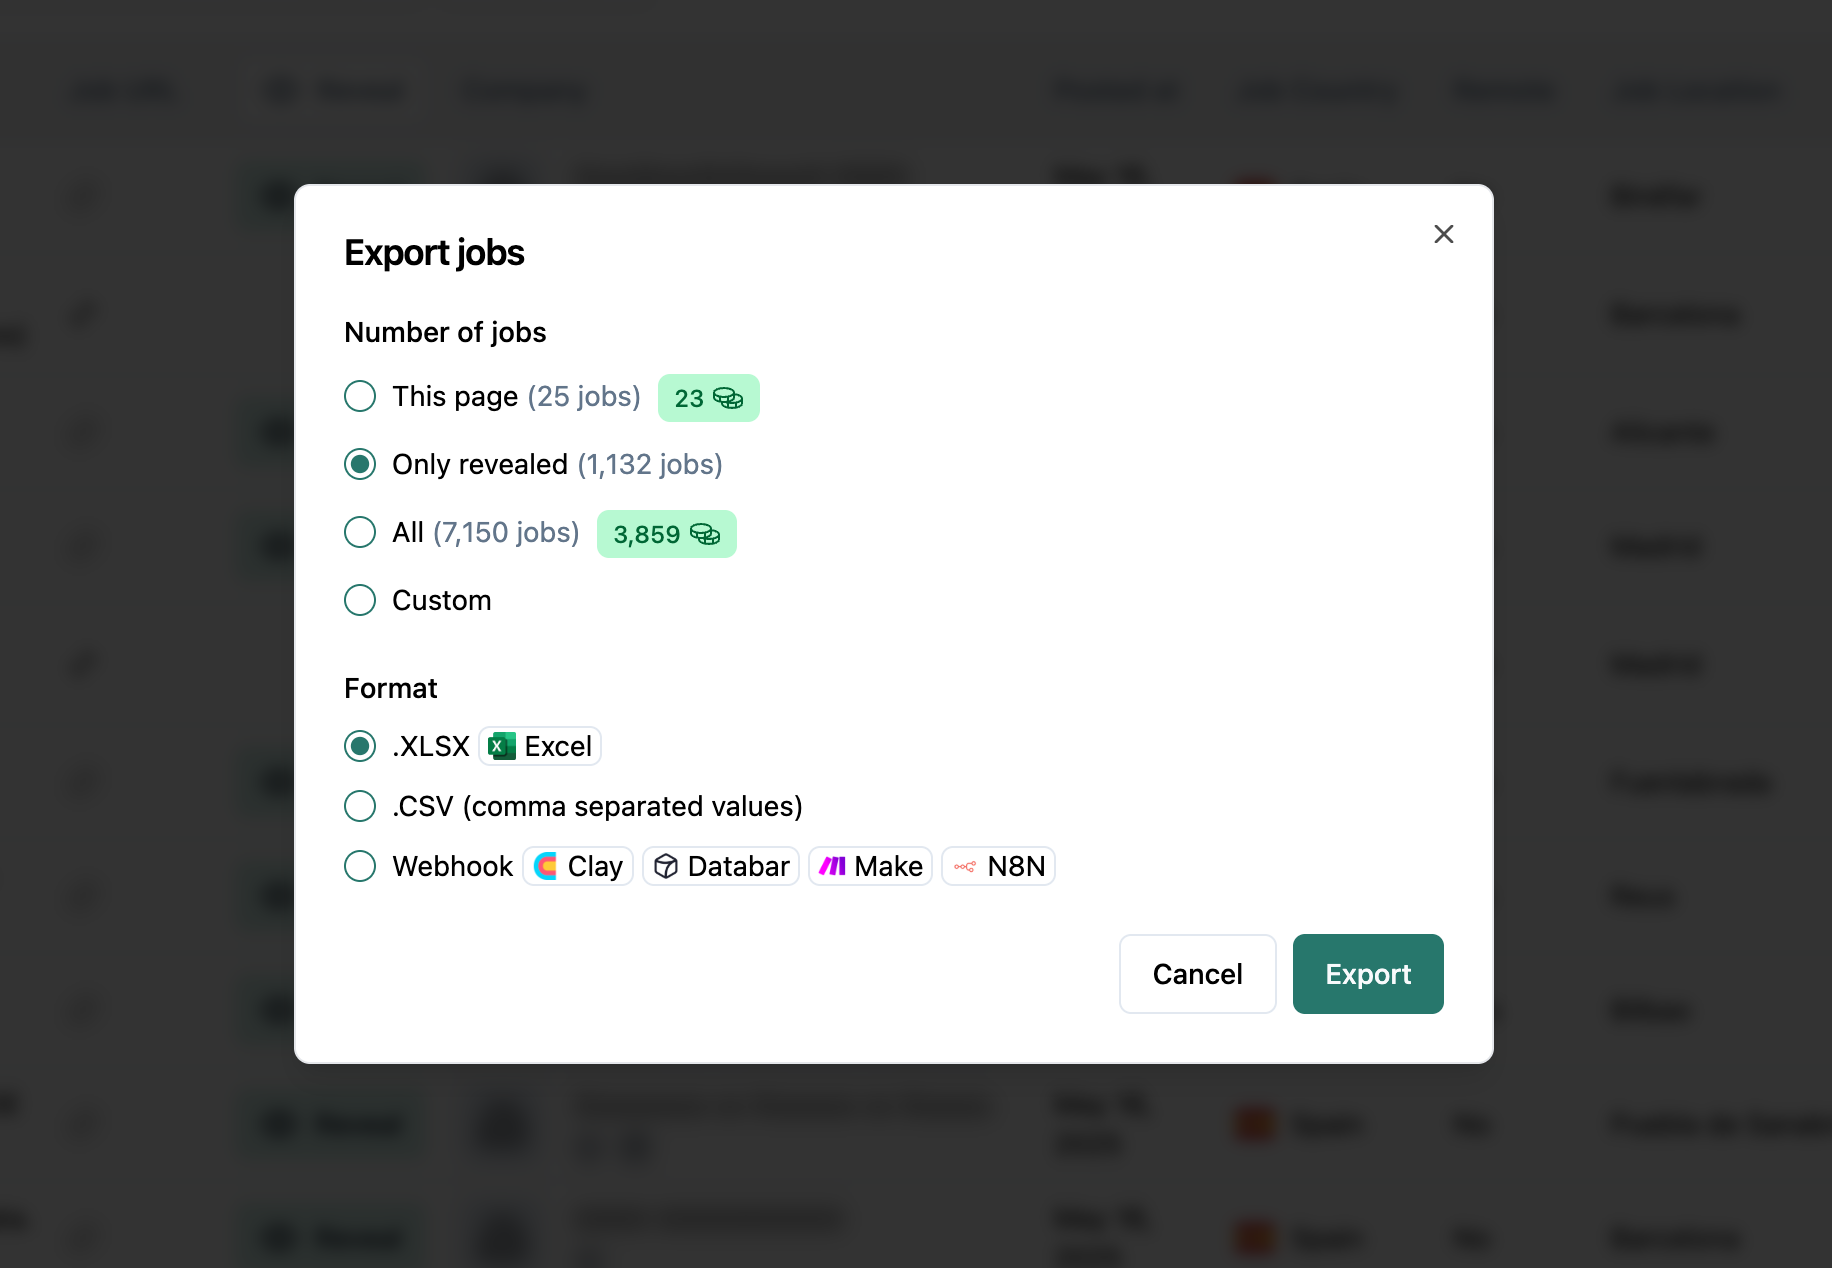Click the 23 credits coin badge
The height and width of the screenshot is (1268, 1832).
pos(708,398)
